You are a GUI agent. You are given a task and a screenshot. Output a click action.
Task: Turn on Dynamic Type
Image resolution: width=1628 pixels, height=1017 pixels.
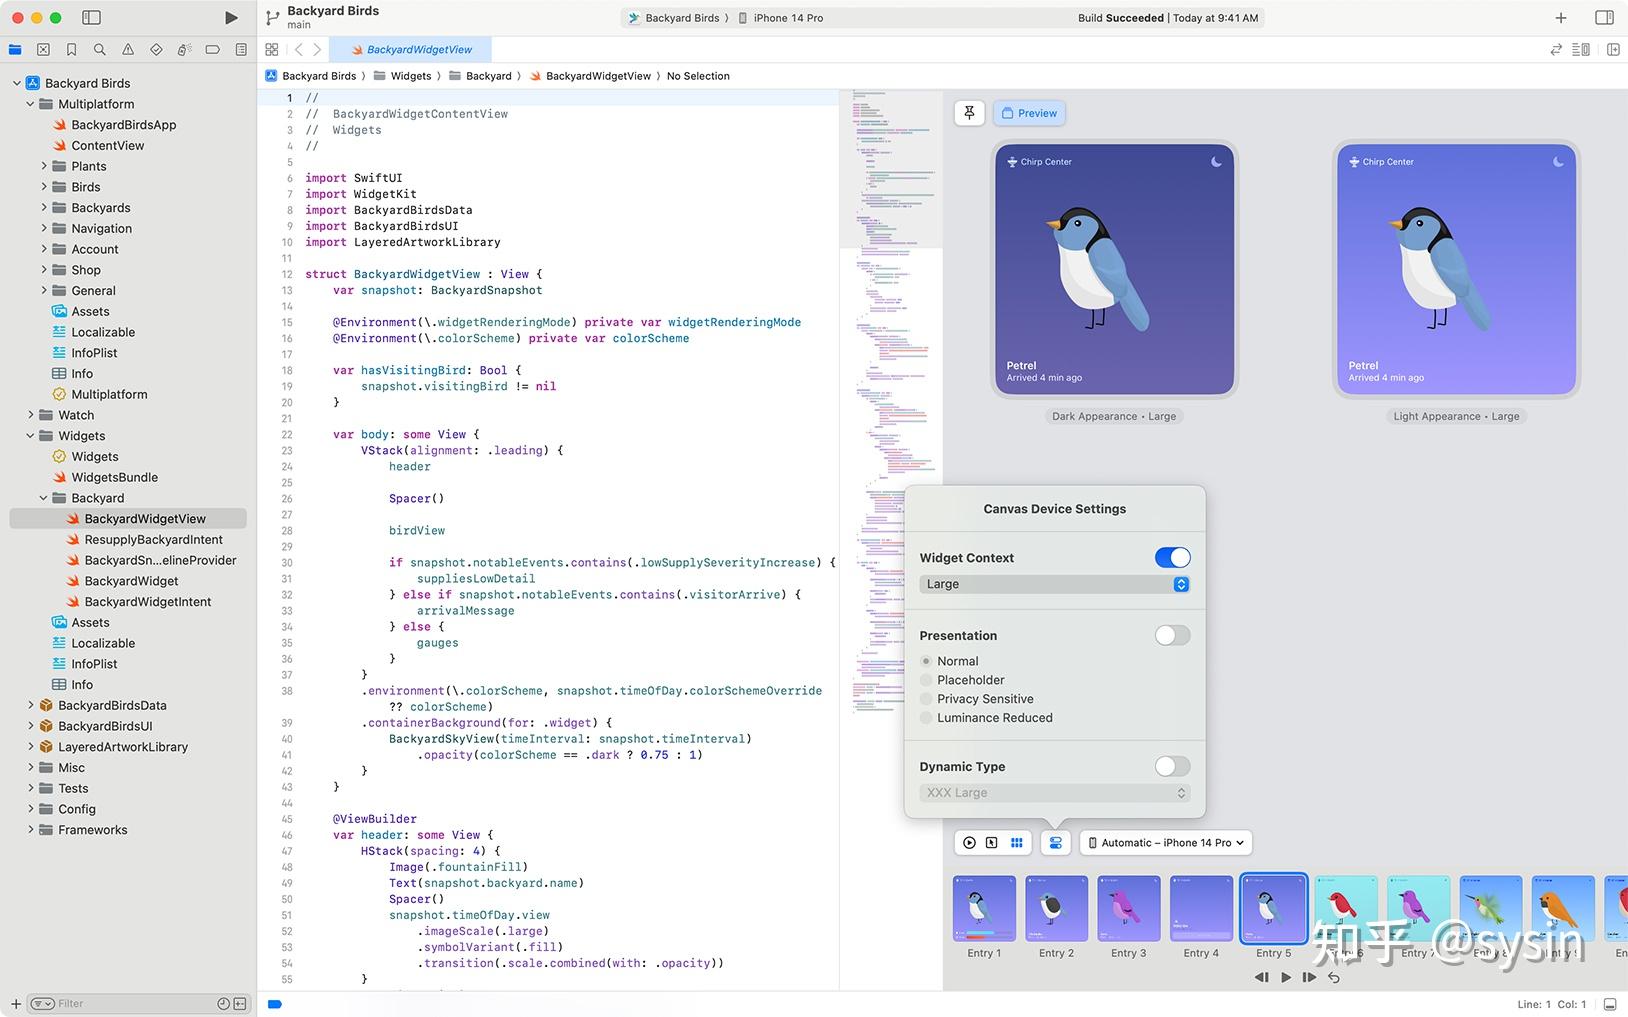pyautogui.click(x=1171, y=766)
